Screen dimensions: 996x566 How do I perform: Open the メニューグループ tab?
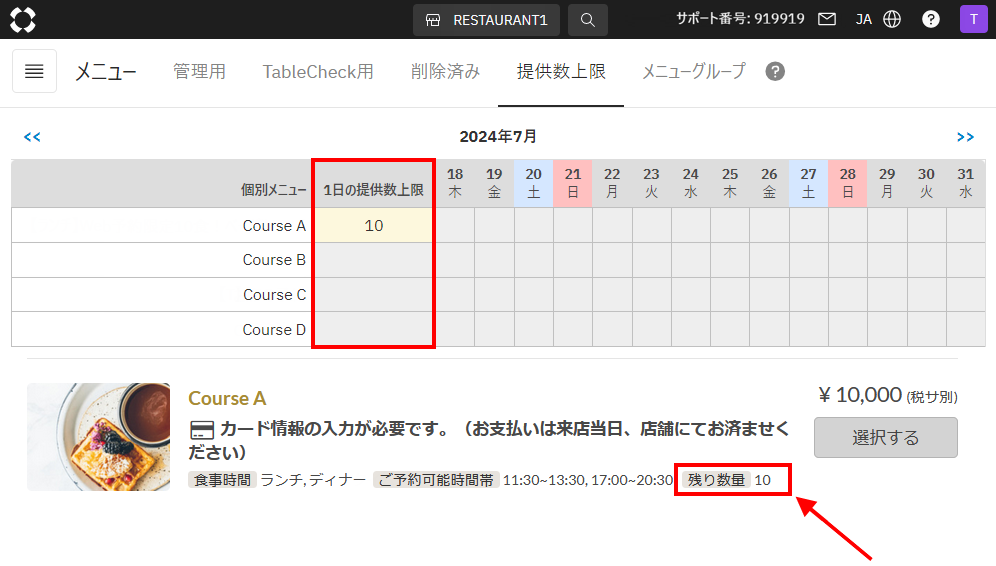pos(694,71)
